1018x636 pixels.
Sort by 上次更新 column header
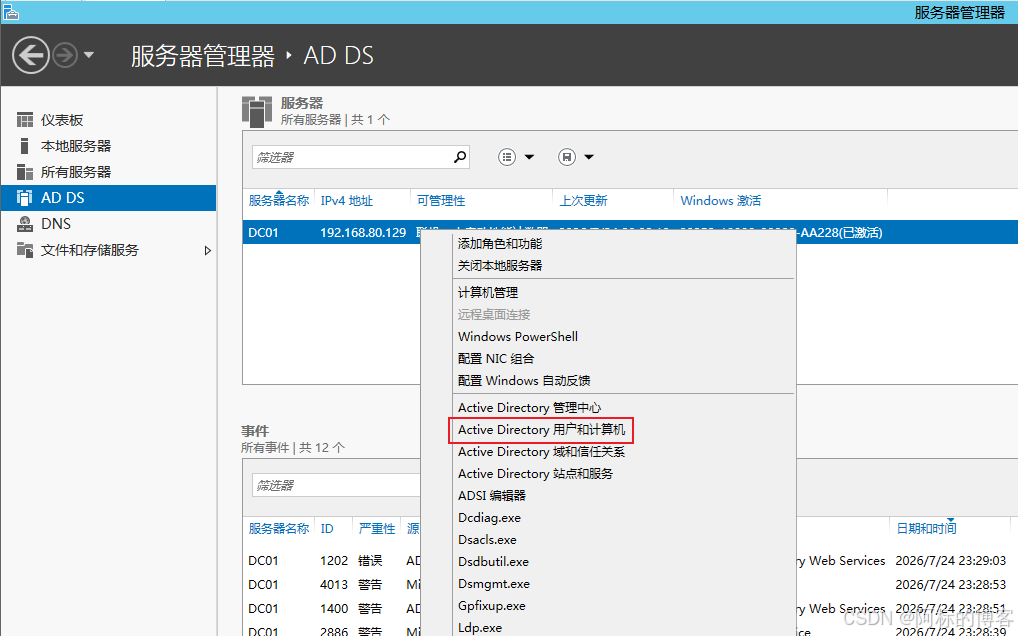click(583, 201)
